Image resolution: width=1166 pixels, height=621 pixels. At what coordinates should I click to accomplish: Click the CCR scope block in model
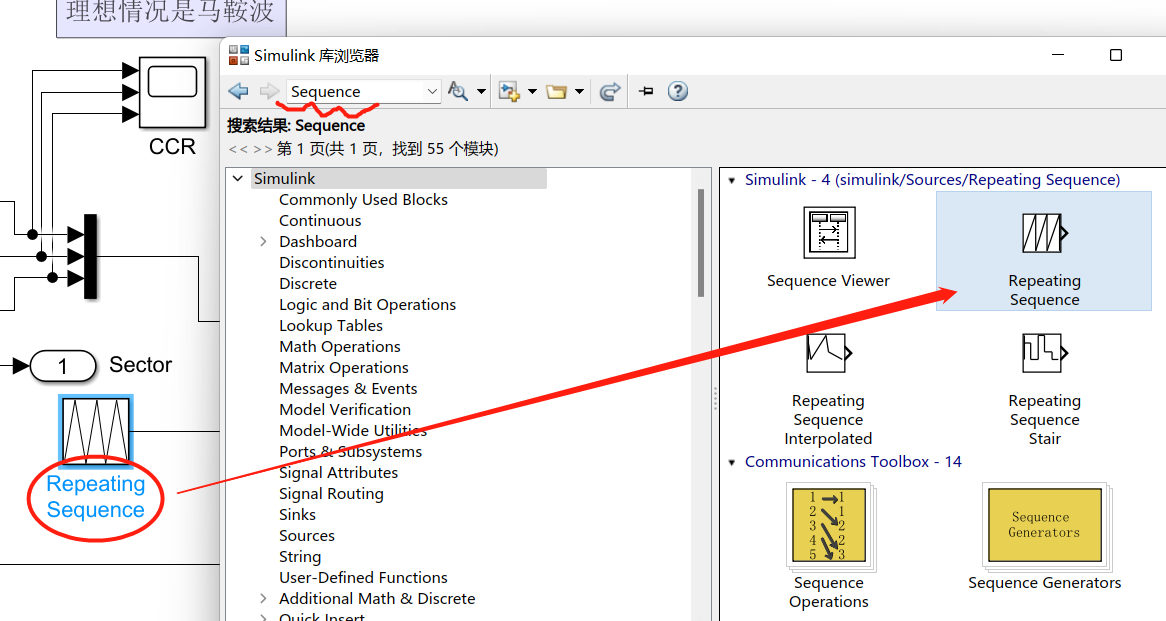click(x=173, y=92)
